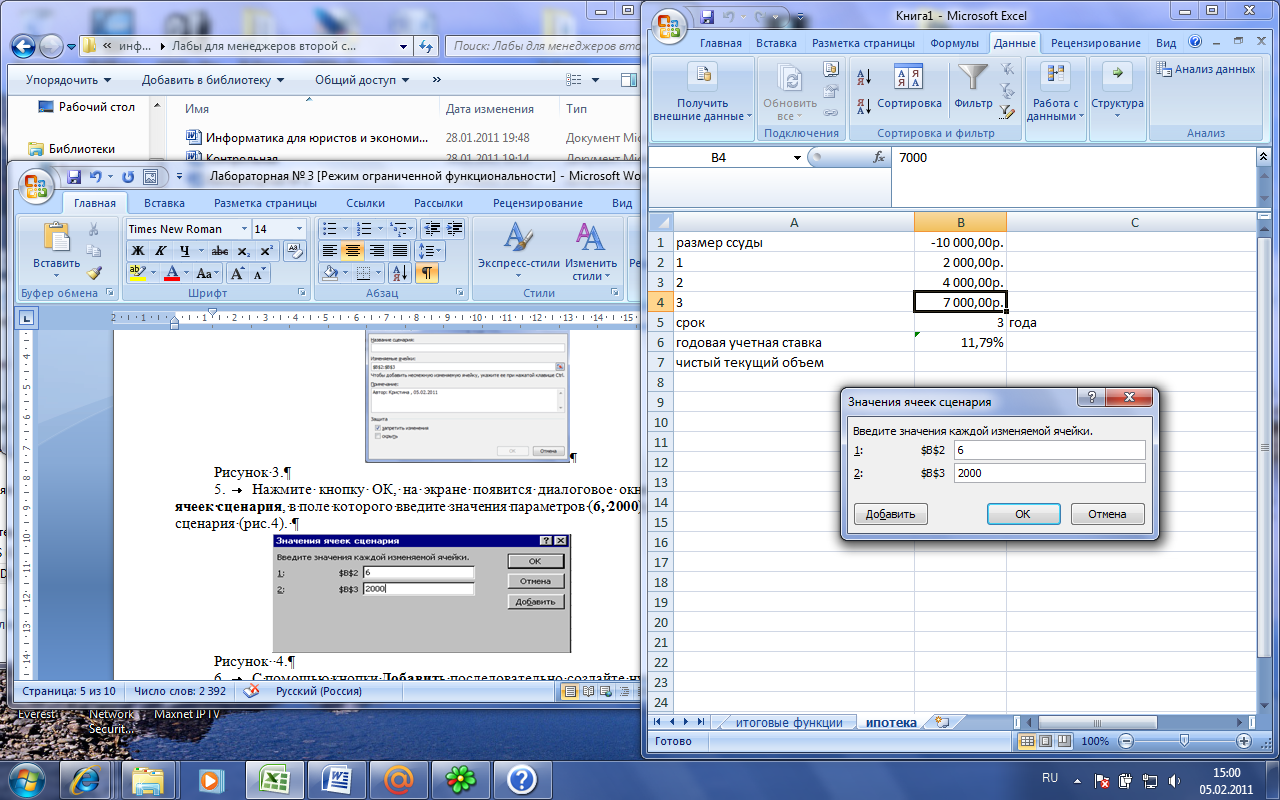Justify paragraph text in Word
This screenshot has width=1280, height=800.
[x=399, y=251]
